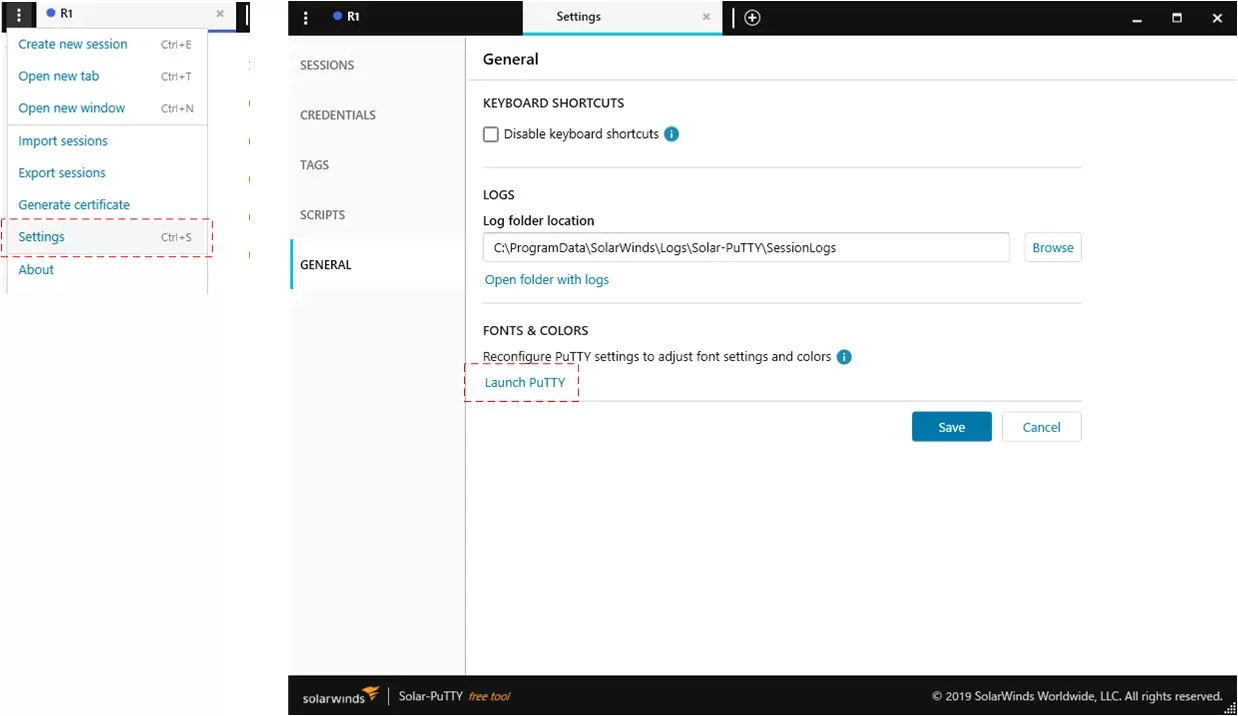Enable the Disable keyboard shortcuts checkbox
The height and width of the screenshot is (716, 1238).
[x=491, y=134]
